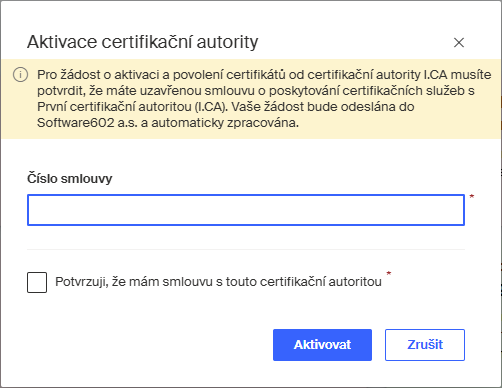Viewport: 502px width, 388px height.
Task: Submit activation with the blue Aktivovat button
Action: [x=322, y=345]
